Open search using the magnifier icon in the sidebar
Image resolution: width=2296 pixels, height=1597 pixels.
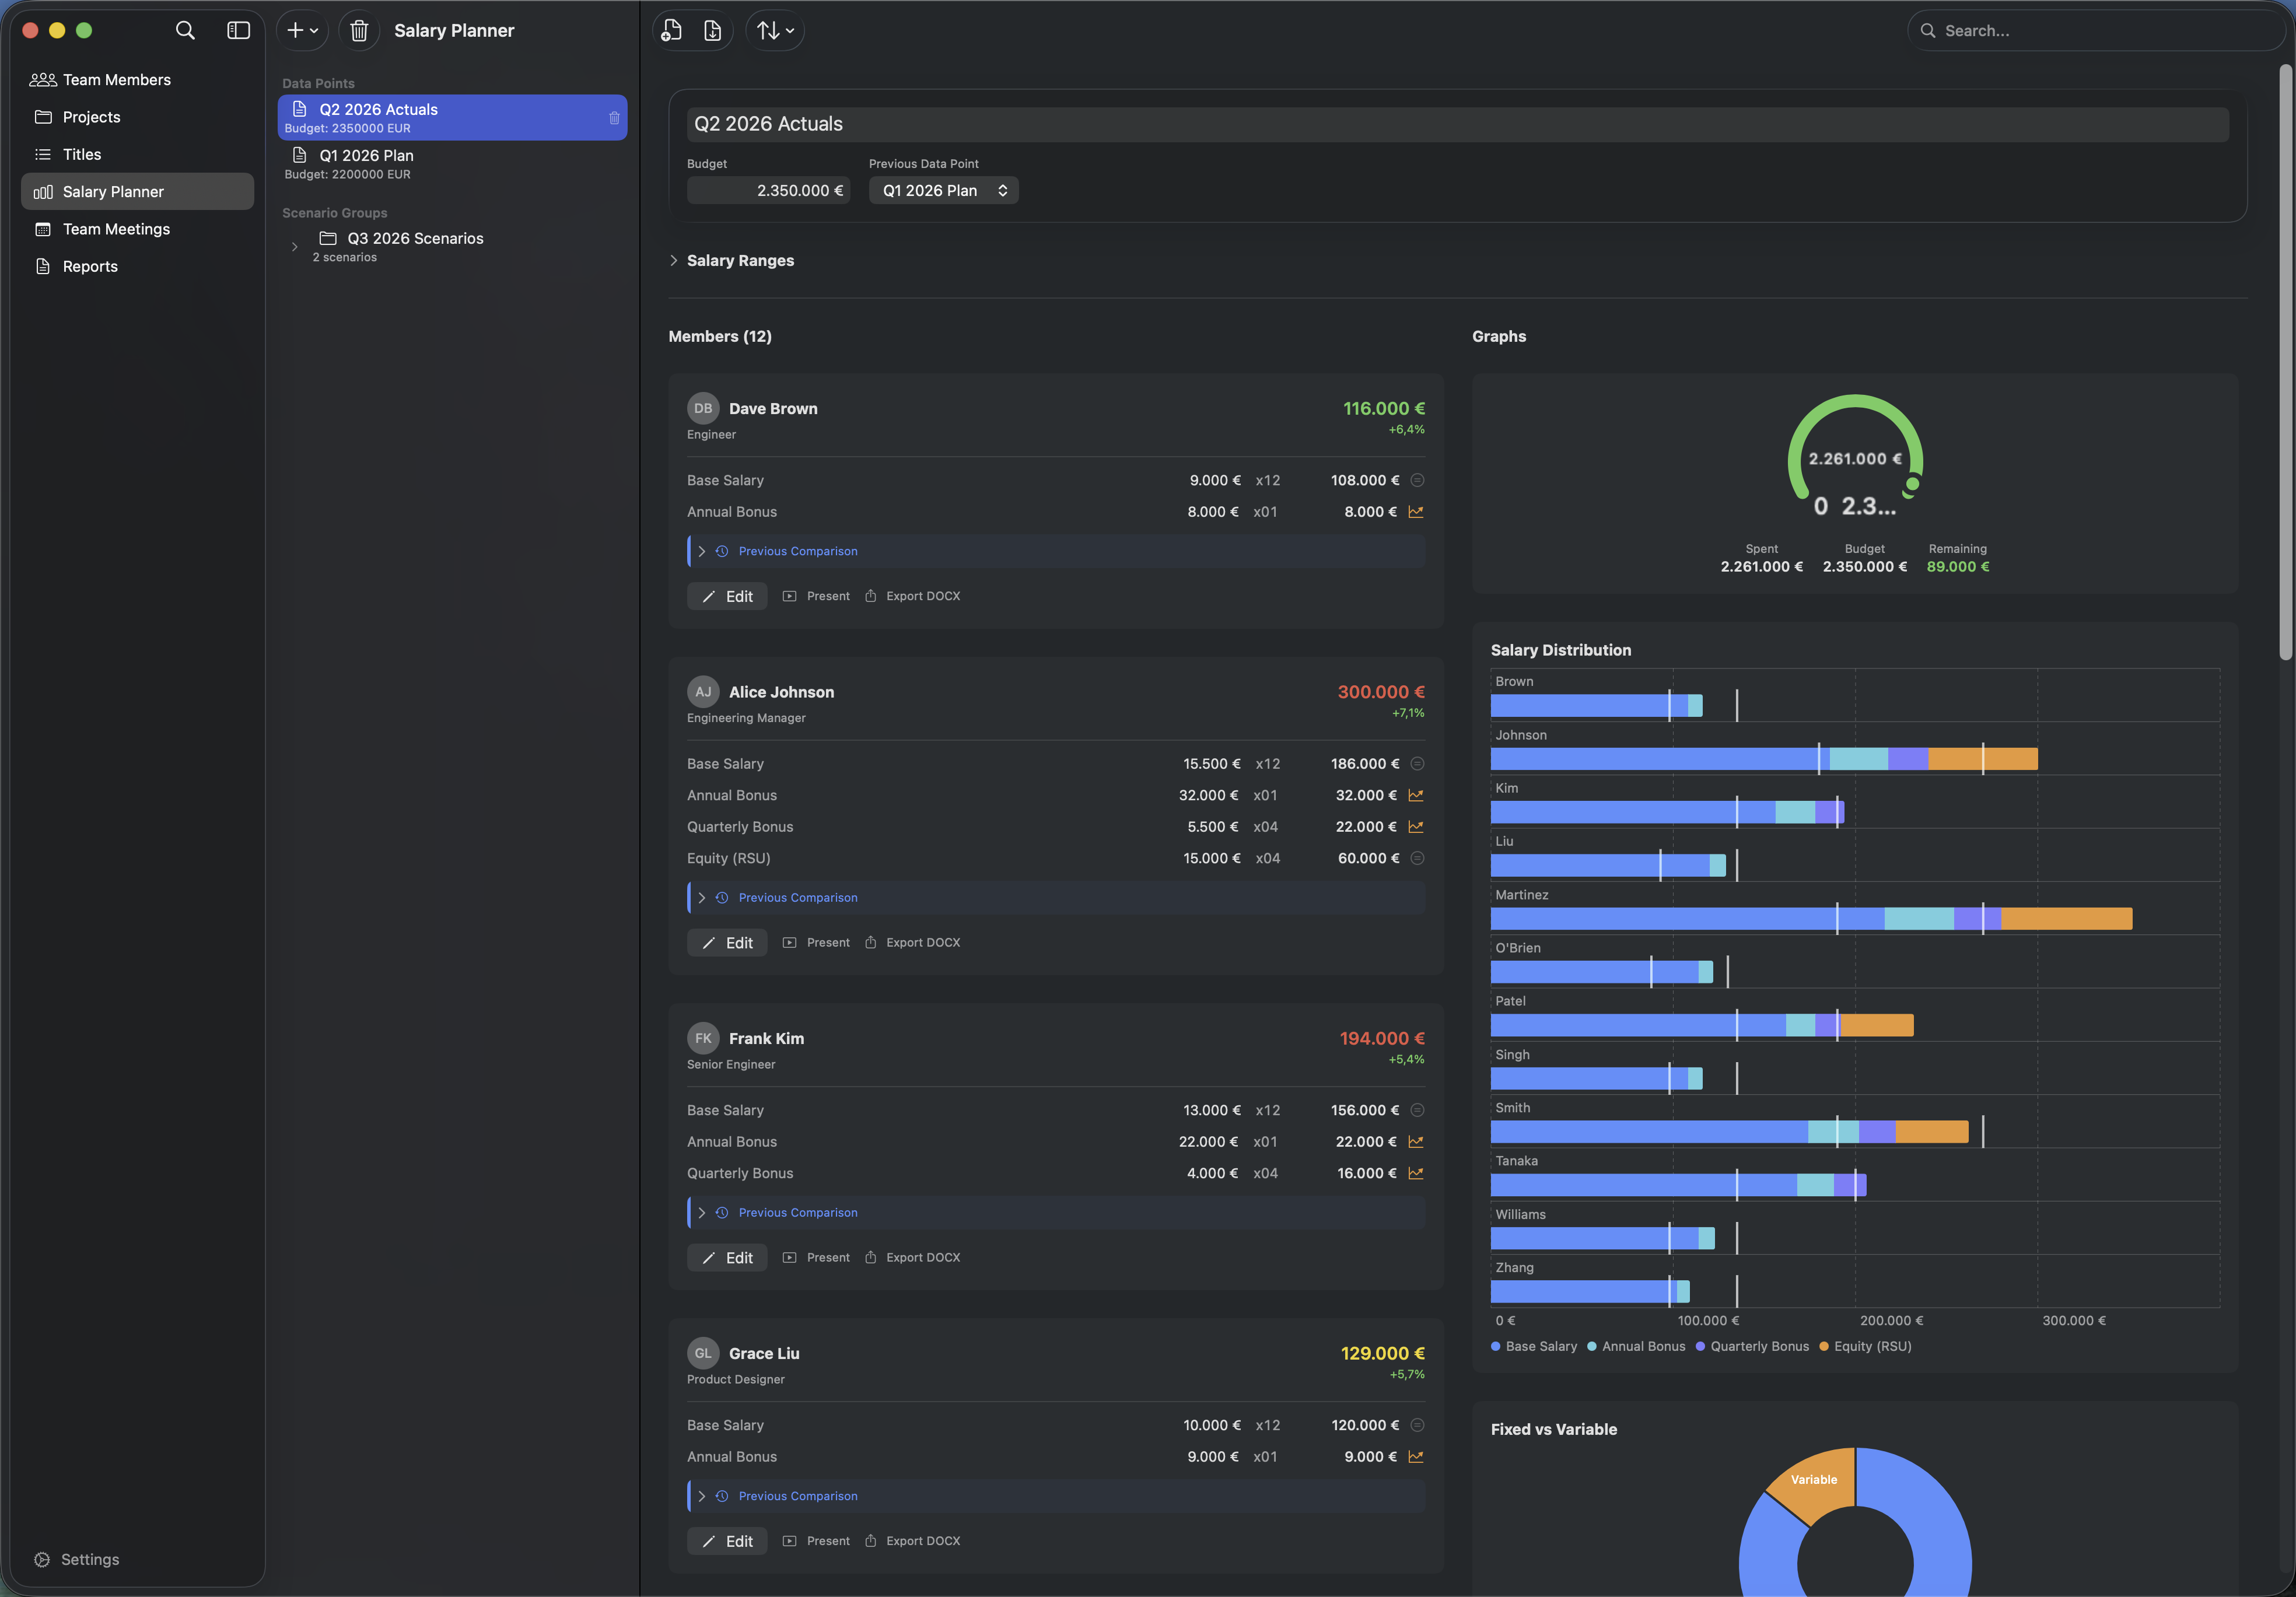pyautogui.click(x=185, y=31)
